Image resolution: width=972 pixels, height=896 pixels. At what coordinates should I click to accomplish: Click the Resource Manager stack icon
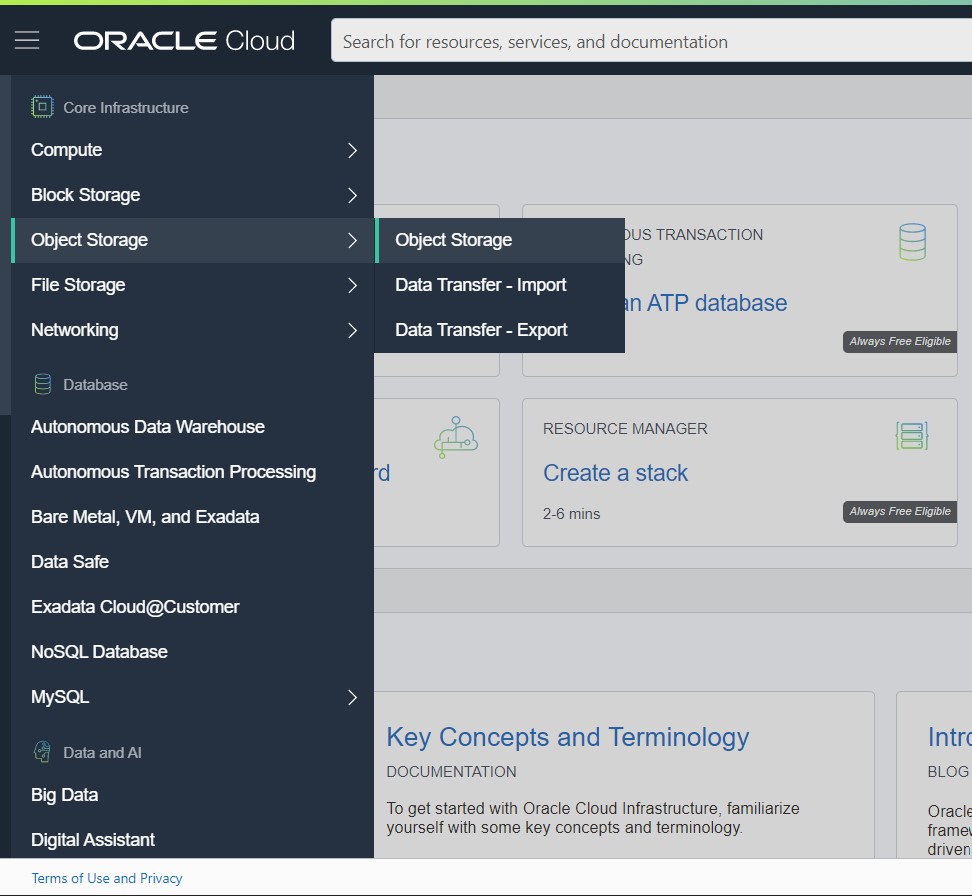(911, 435)
